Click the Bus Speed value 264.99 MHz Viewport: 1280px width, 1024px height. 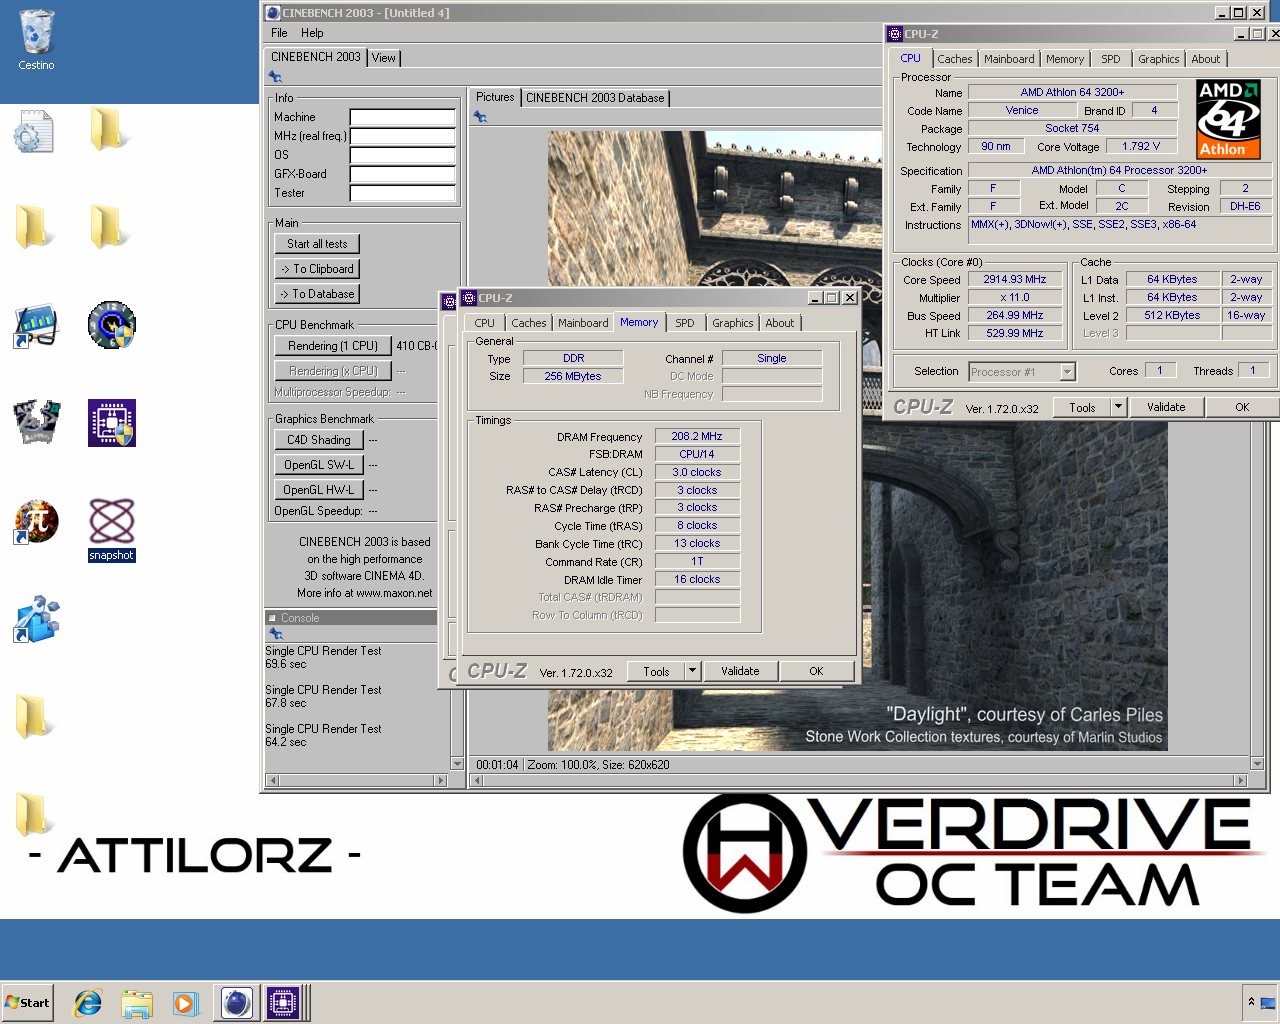[x=1014, y=316]
